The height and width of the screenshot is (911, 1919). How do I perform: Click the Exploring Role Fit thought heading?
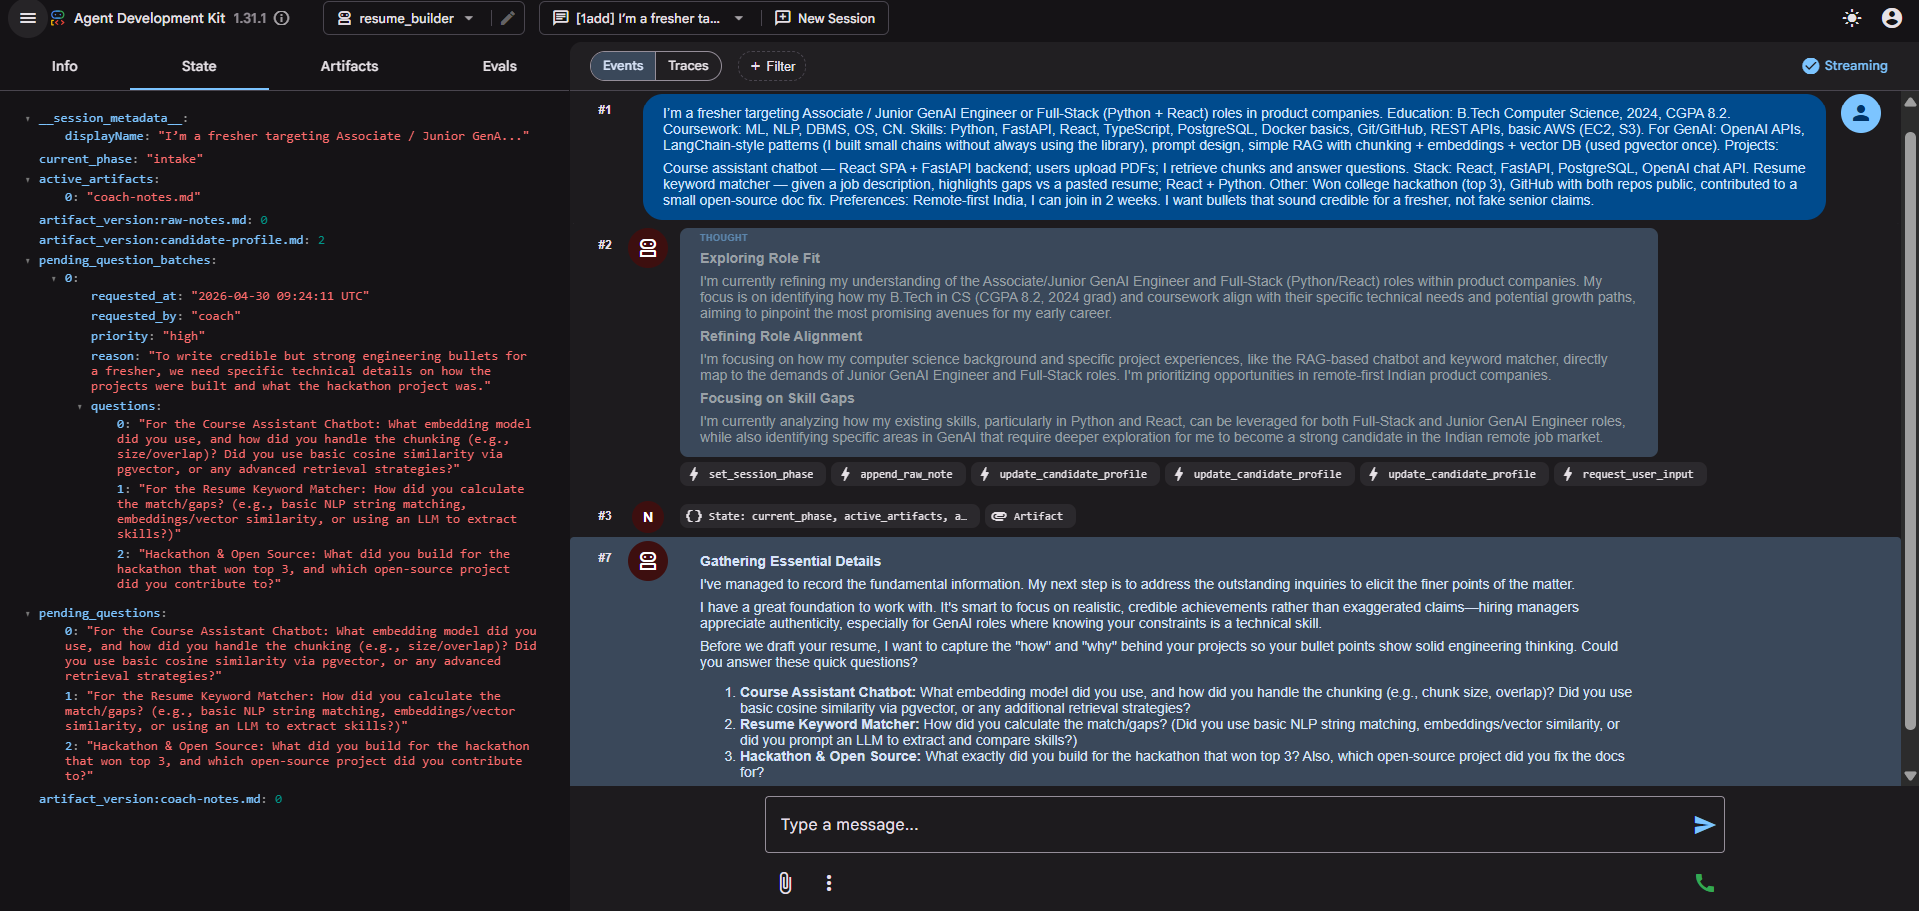point(760,258)
